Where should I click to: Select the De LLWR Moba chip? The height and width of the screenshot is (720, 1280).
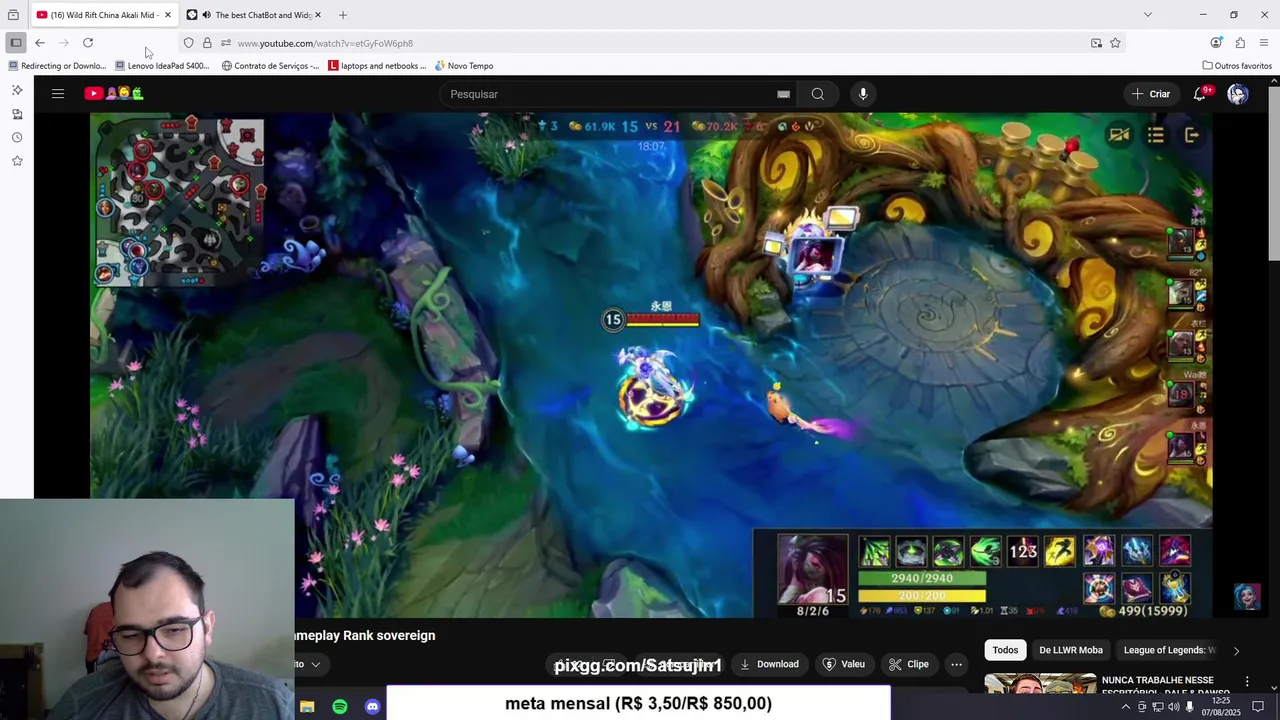1071,650
